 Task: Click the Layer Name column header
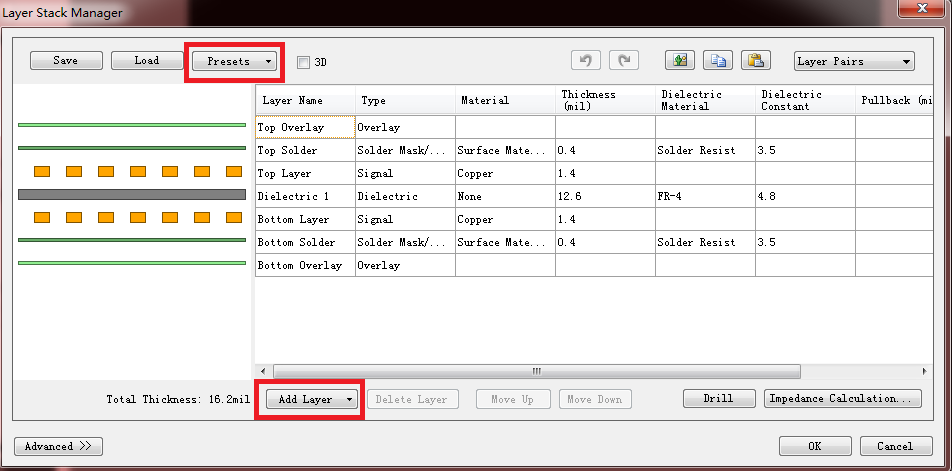pos(305,100)
